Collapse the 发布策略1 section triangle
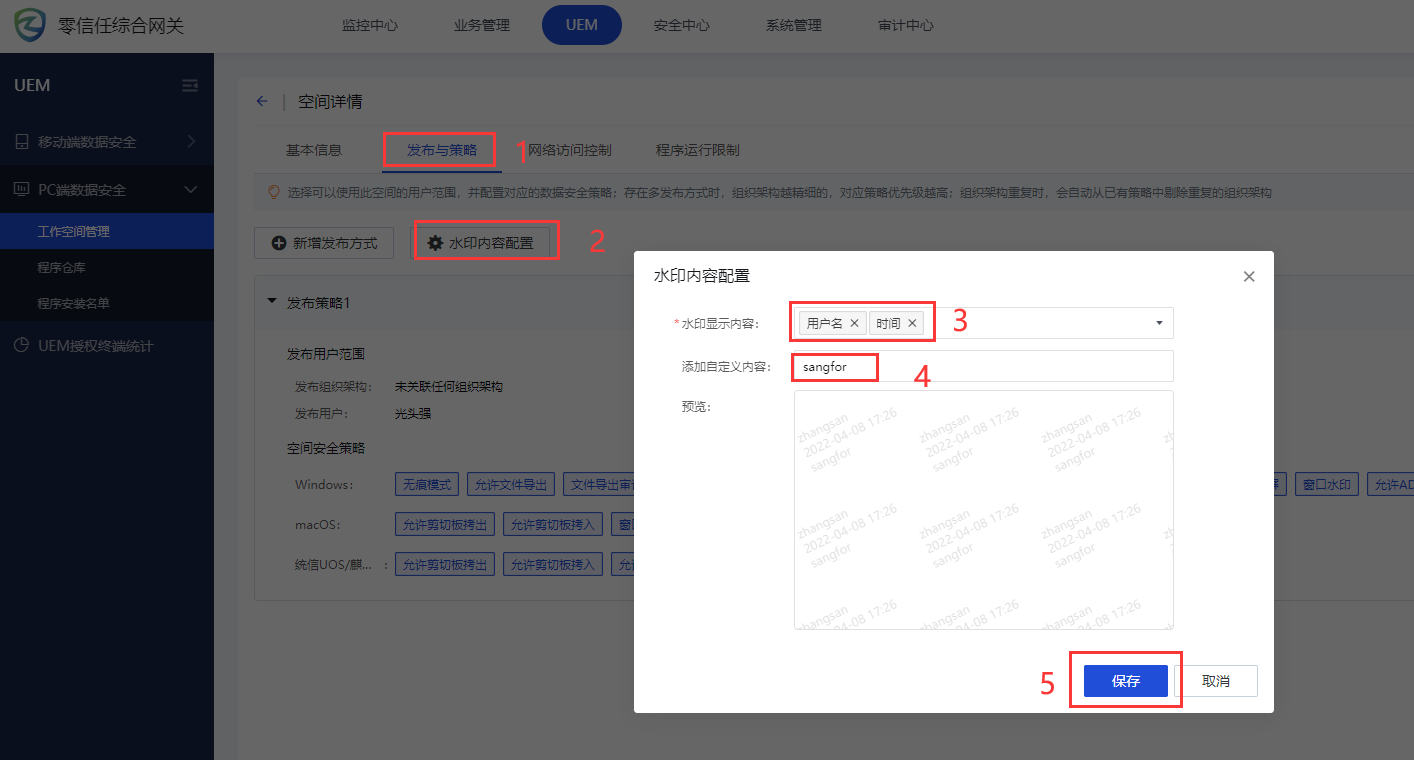The height and width of the screenshot is (760, 1414). (x=271, y=302)
